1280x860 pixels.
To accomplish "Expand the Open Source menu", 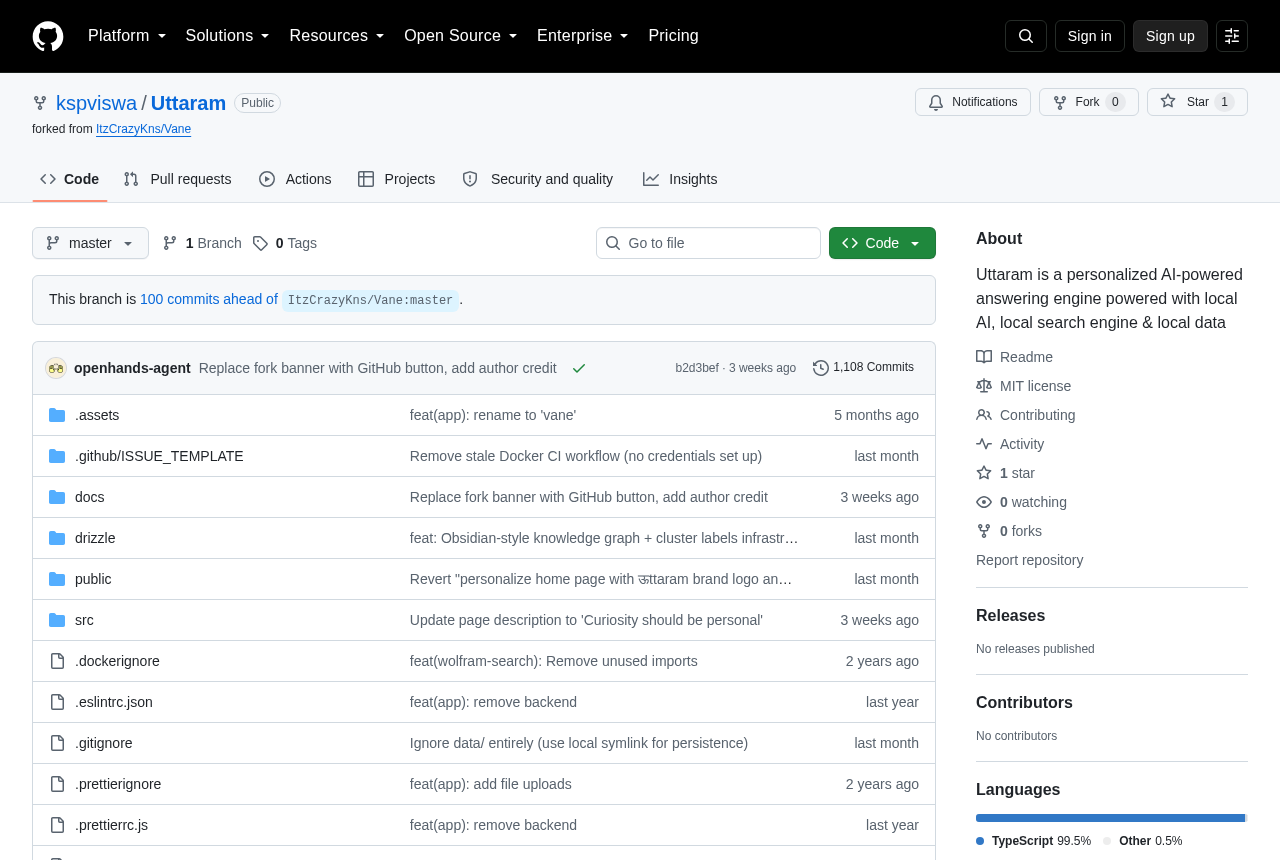I will coord(461,36).
